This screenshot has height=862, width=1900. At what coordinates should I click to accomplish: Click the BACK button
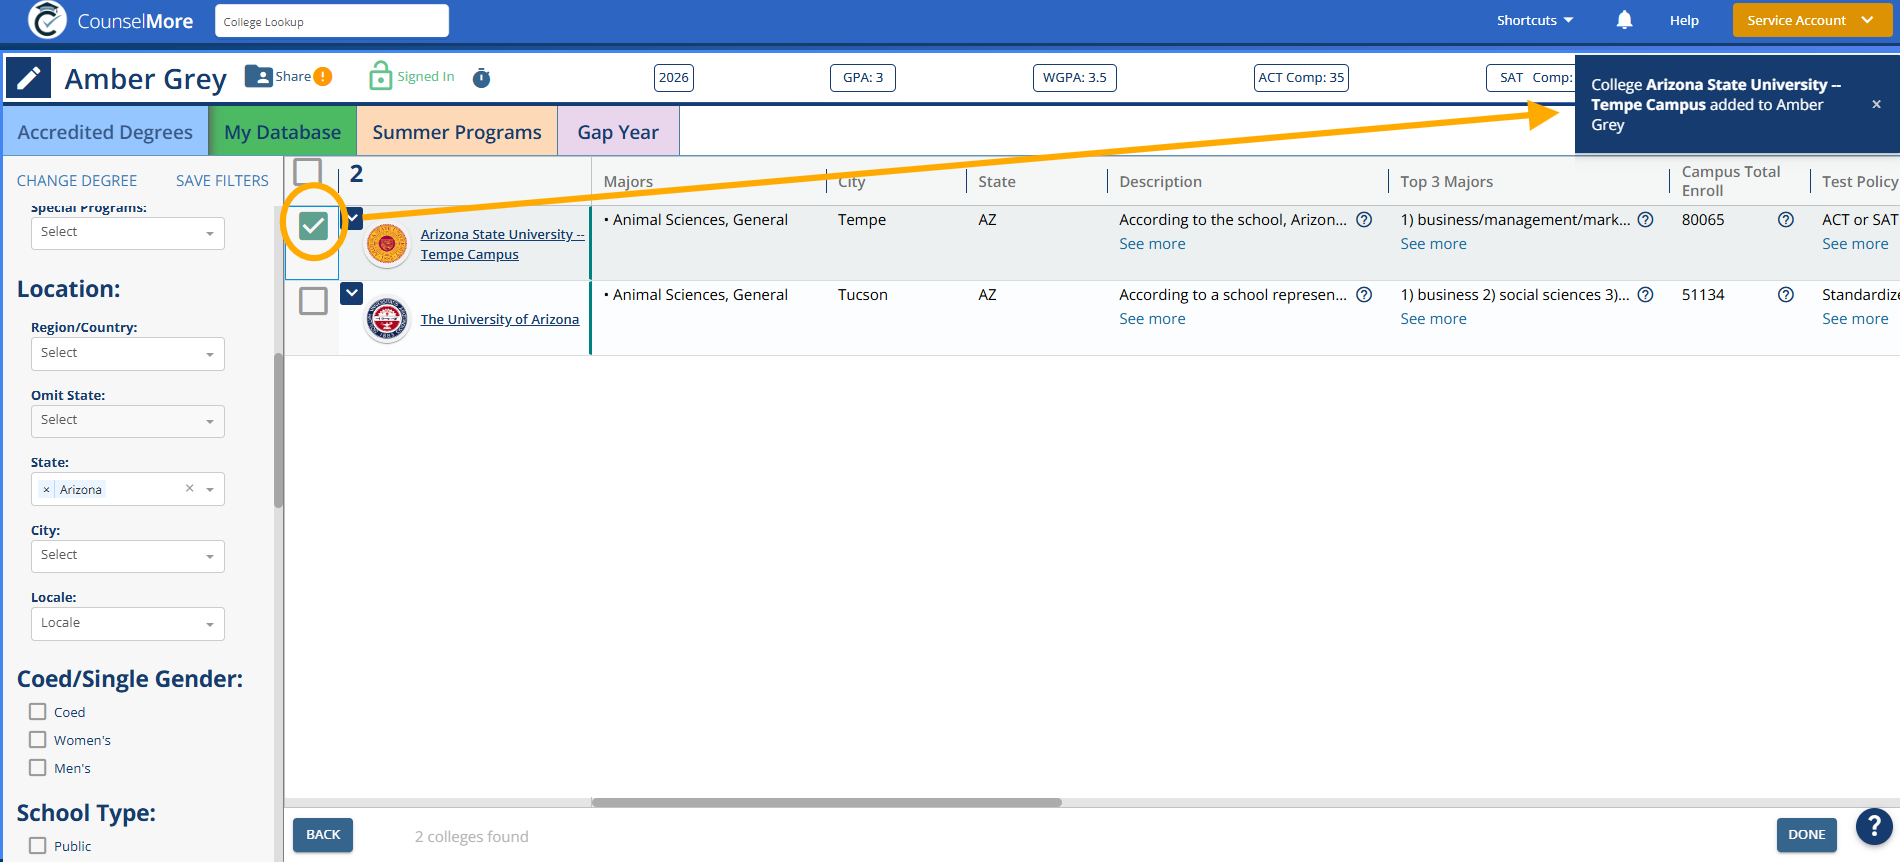(323, 835)
